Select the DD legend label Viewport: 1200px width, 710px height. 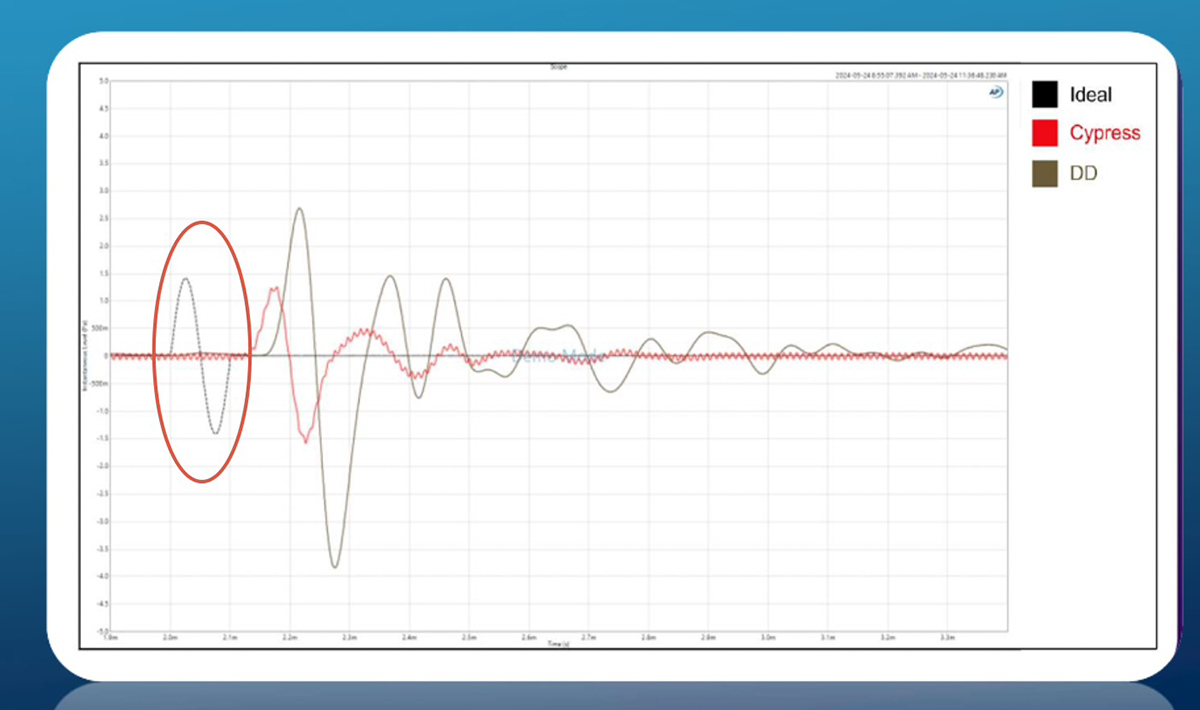click(x=1083, y=173)
